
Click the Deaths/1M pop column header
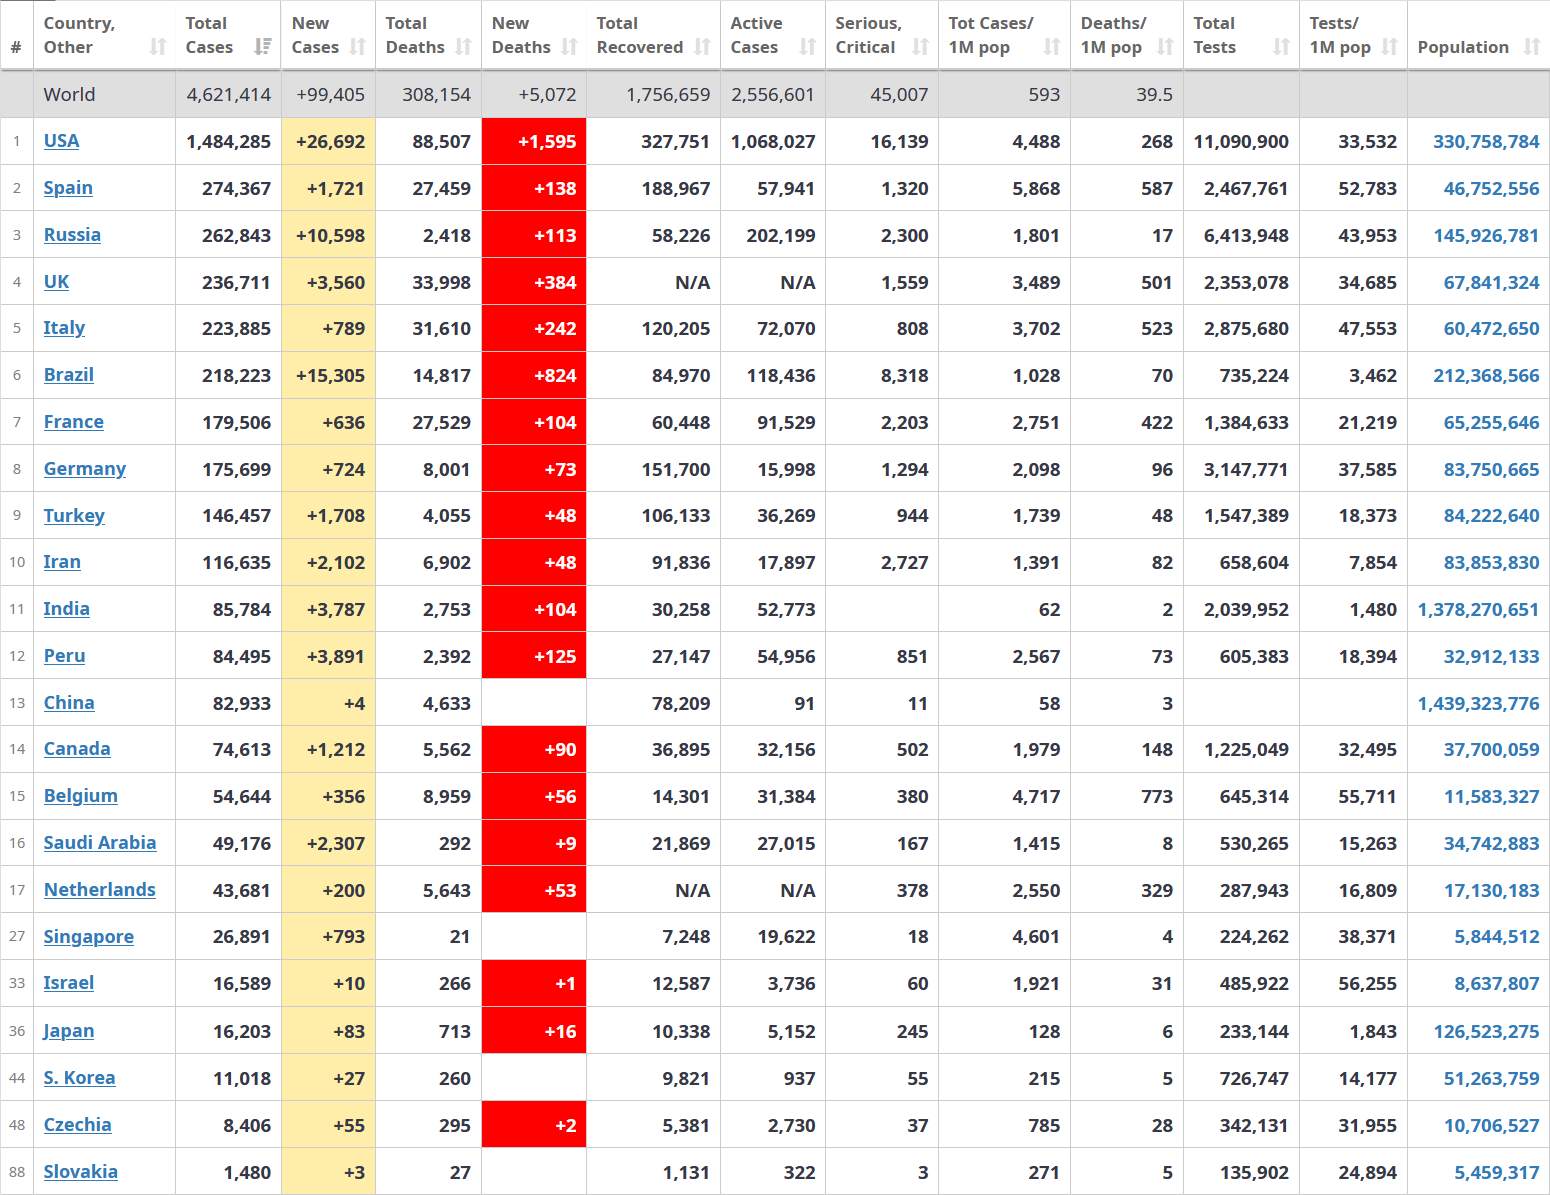(1112, 35)
